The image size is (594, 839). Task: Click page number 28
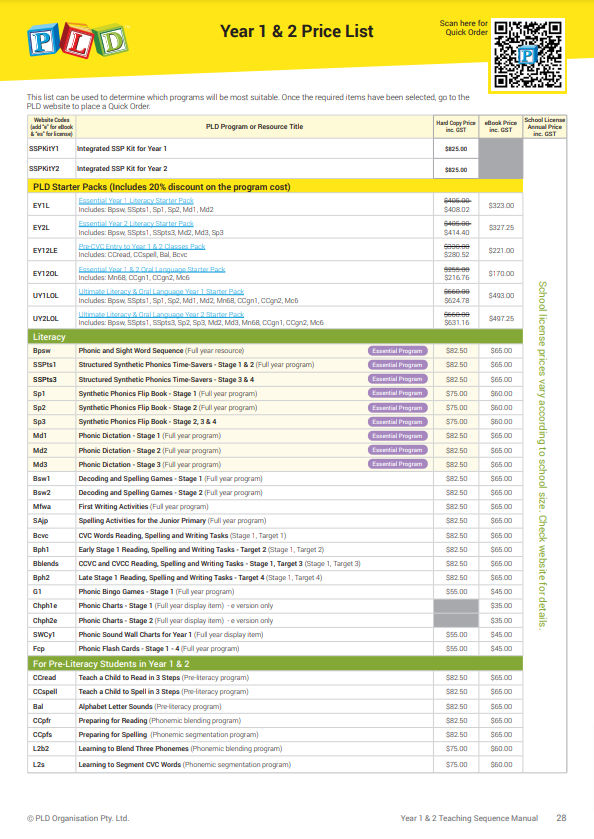tap(561, 818)
